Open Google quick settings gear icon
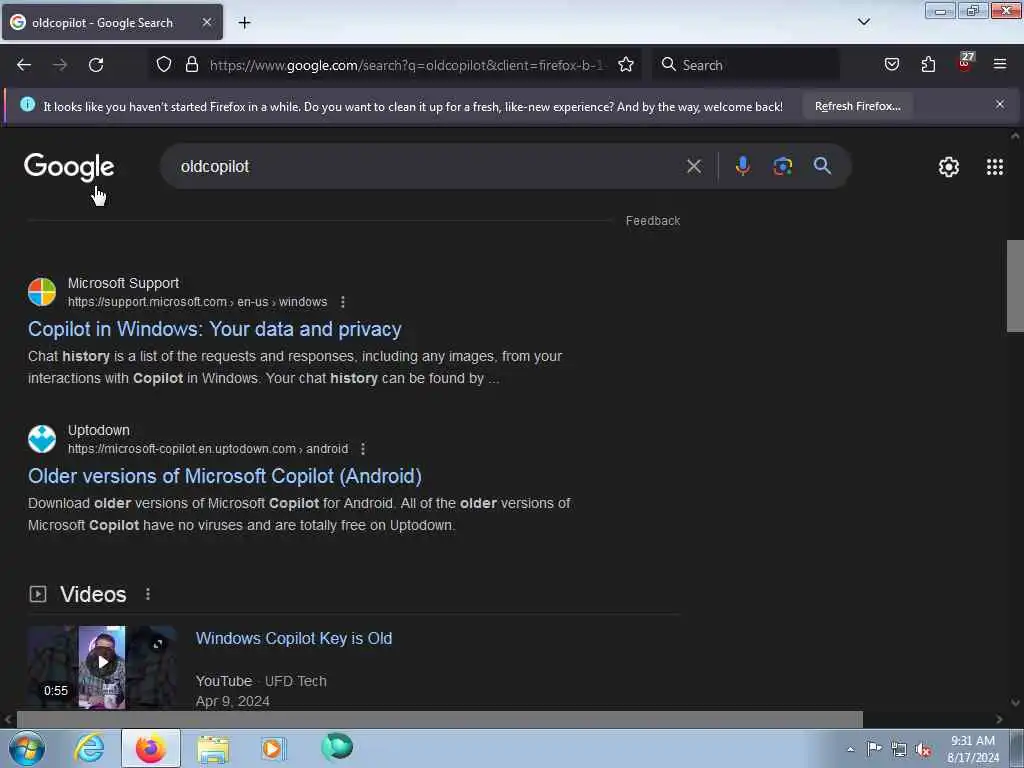Image resolution: width=1024 pixels, height=768 pixels. [948, 167]
